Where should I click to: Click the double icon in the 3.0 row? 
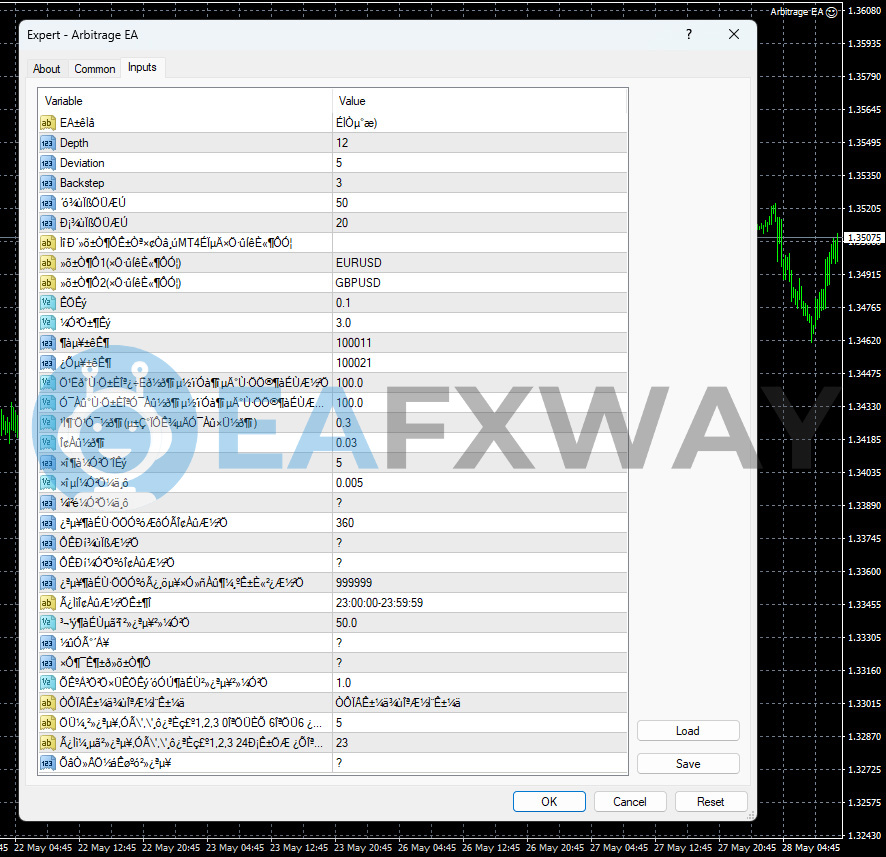pyautogui.click(x=47, y=323)
